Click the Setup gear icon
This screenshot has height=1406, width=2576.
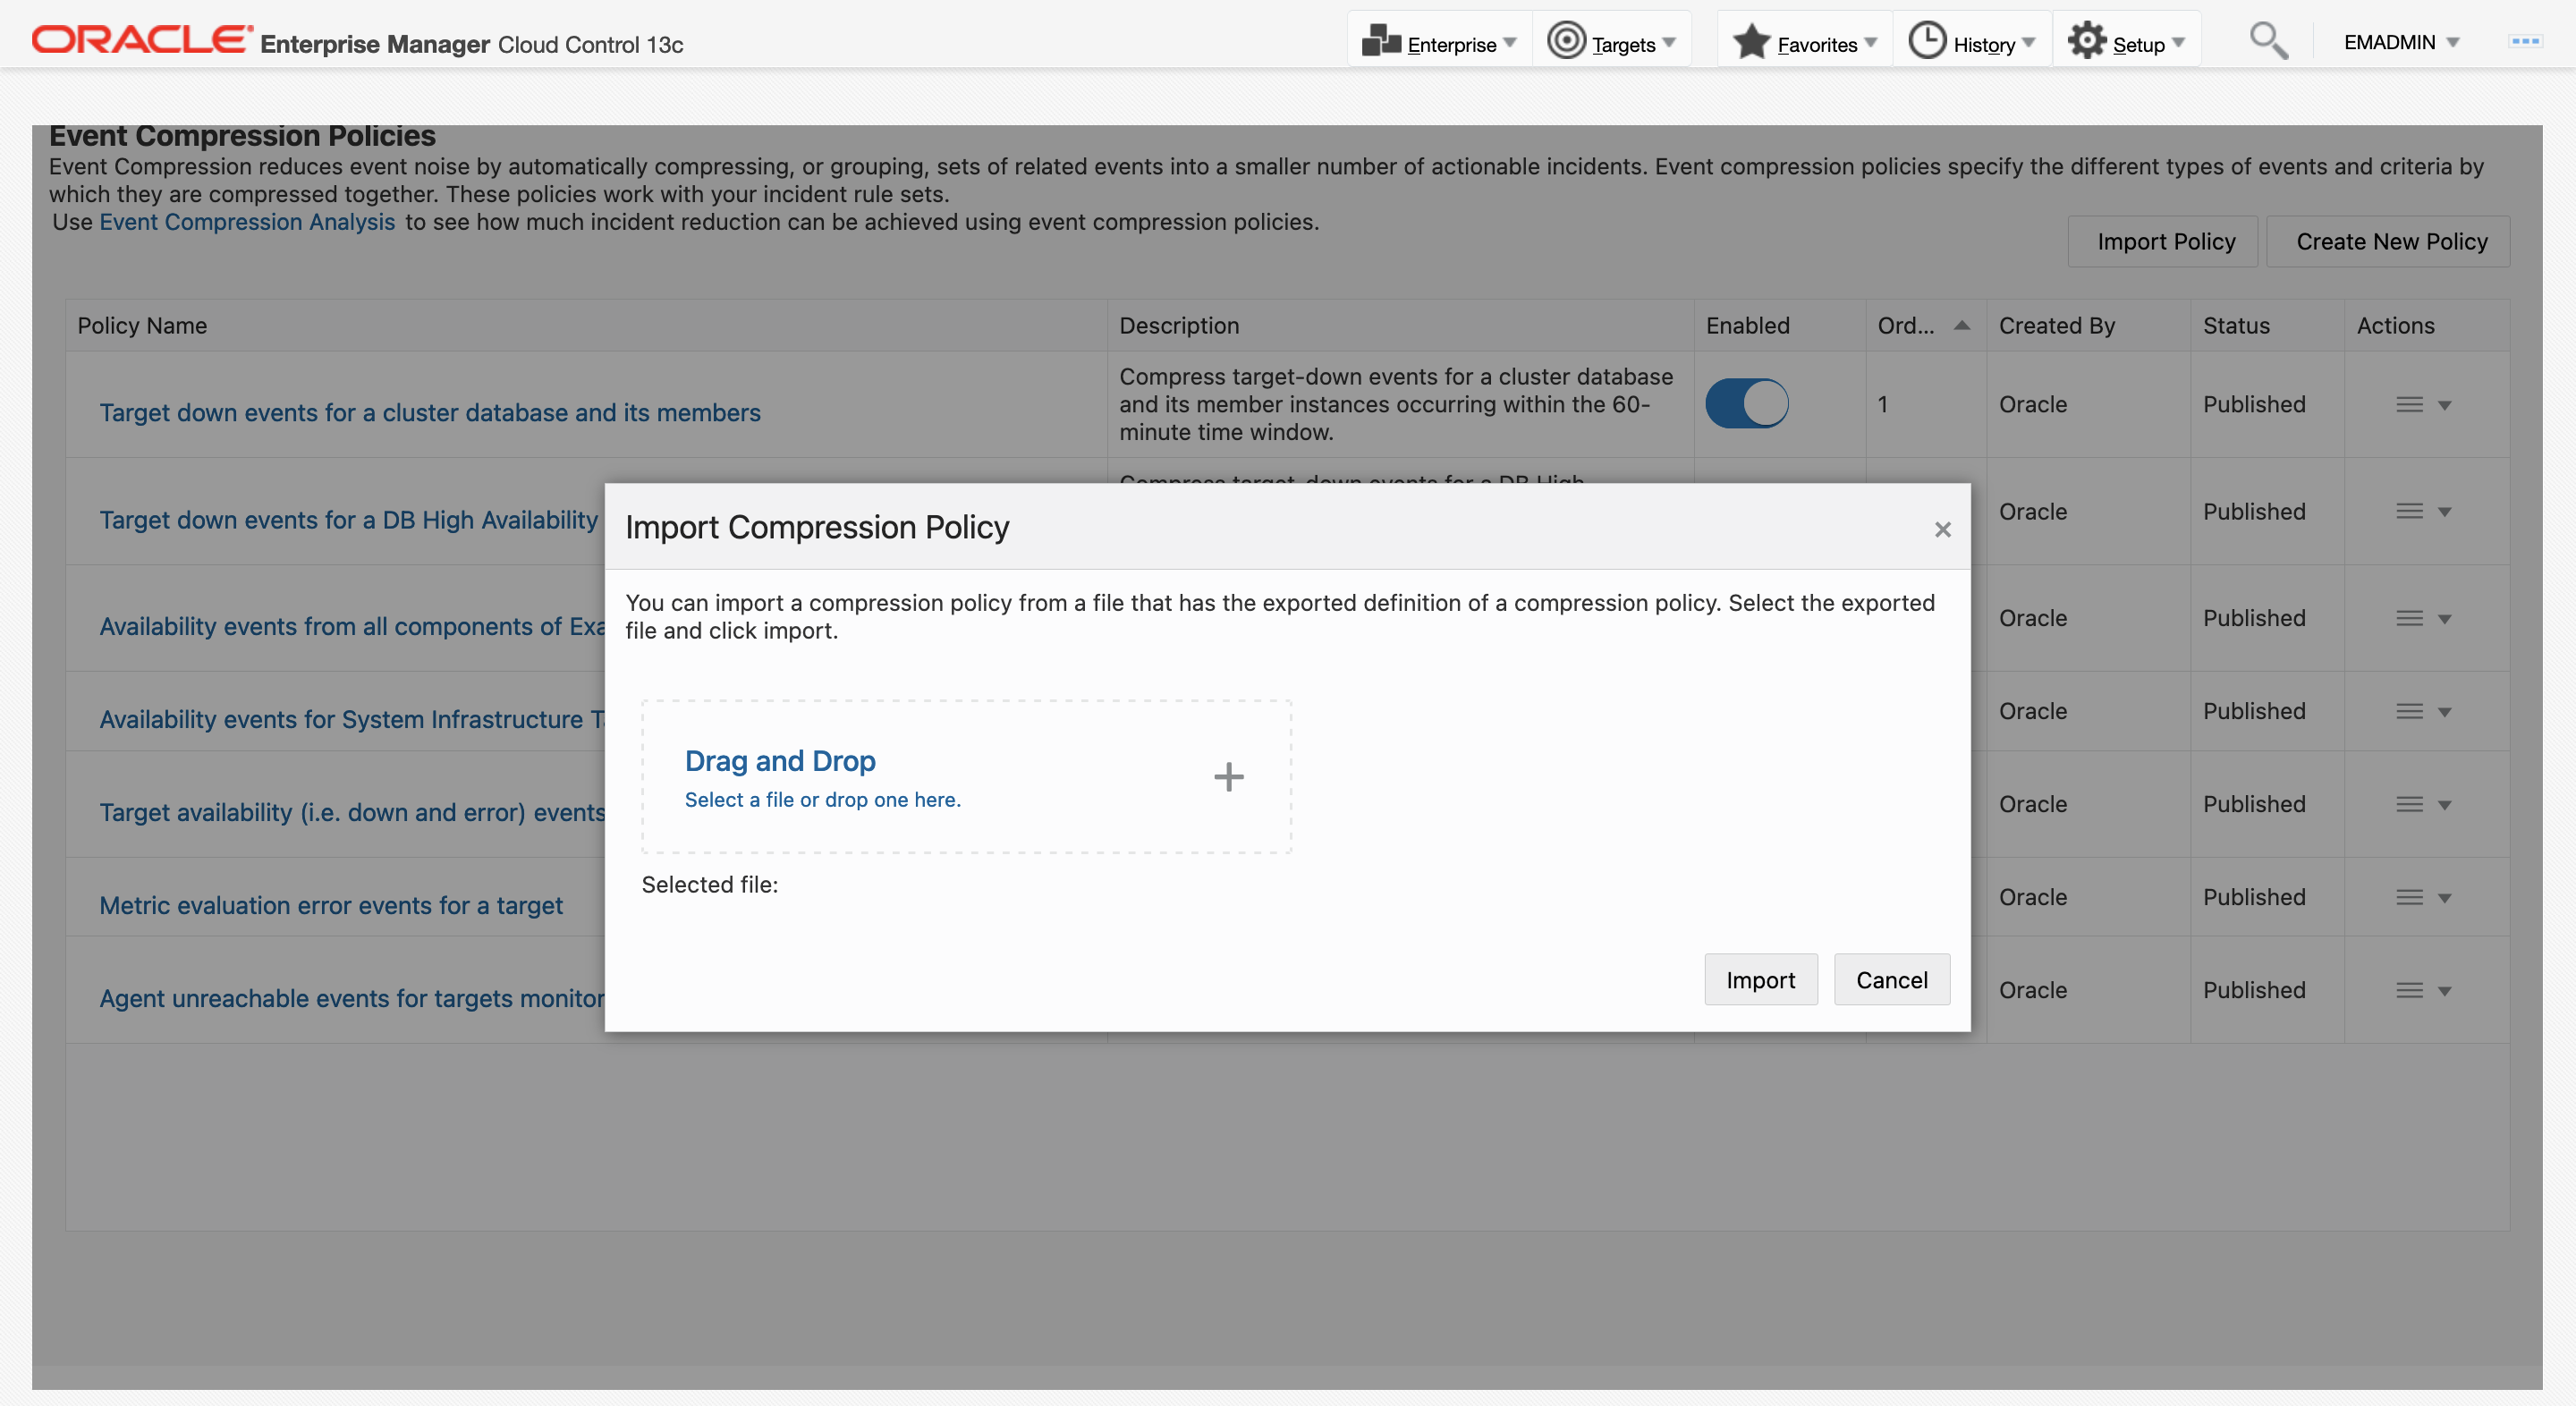pyautogui.click(x=2086, y=41)
